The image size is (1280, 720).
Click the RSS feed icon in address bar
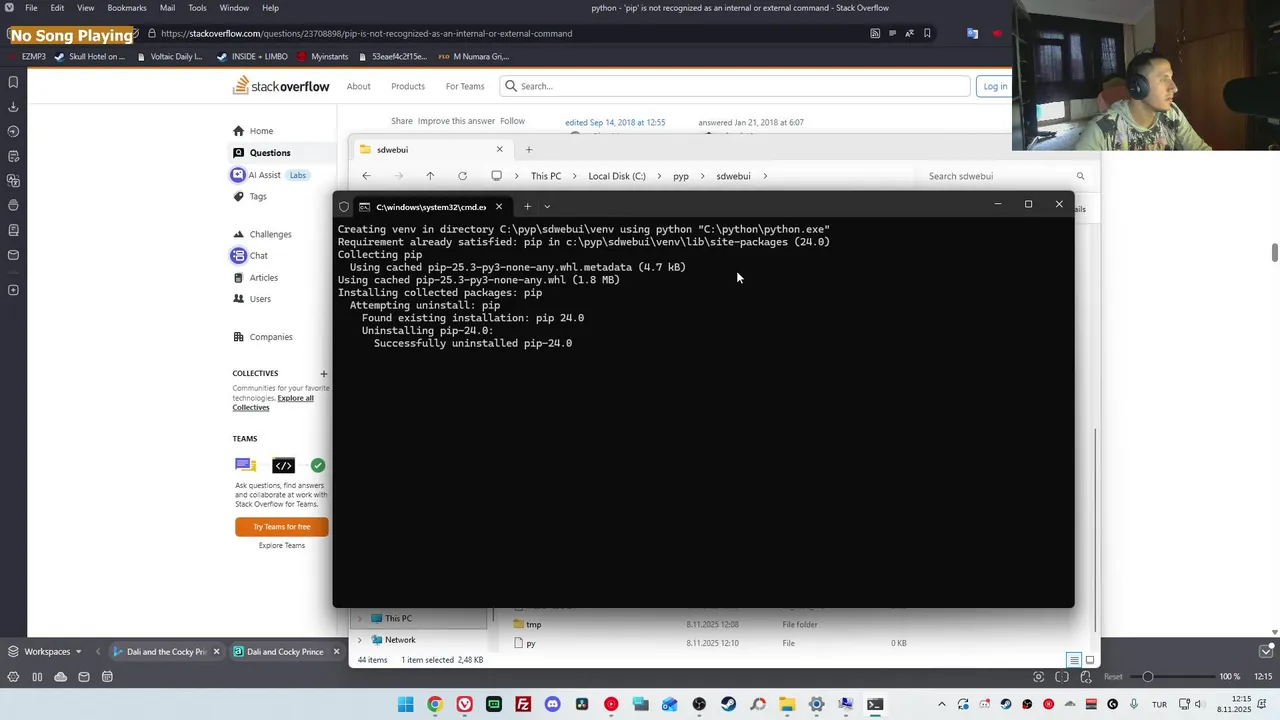[875, 33]
